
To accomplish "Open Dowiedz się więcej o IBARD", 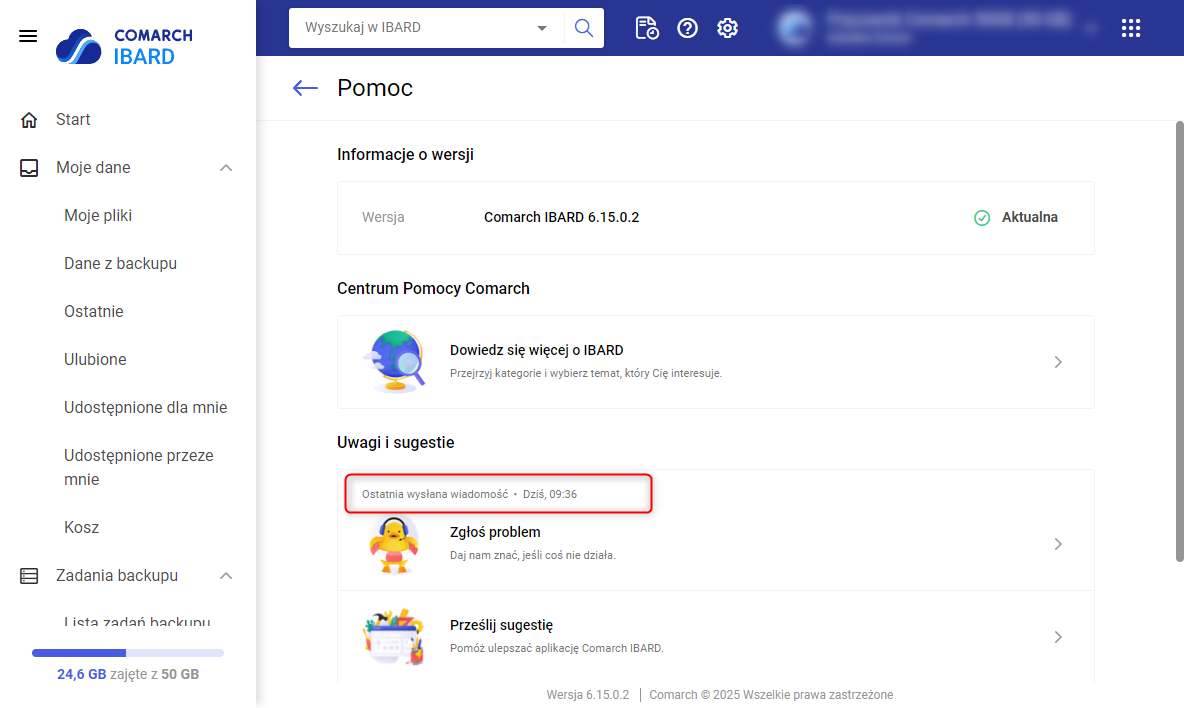I will coord(715,362).
